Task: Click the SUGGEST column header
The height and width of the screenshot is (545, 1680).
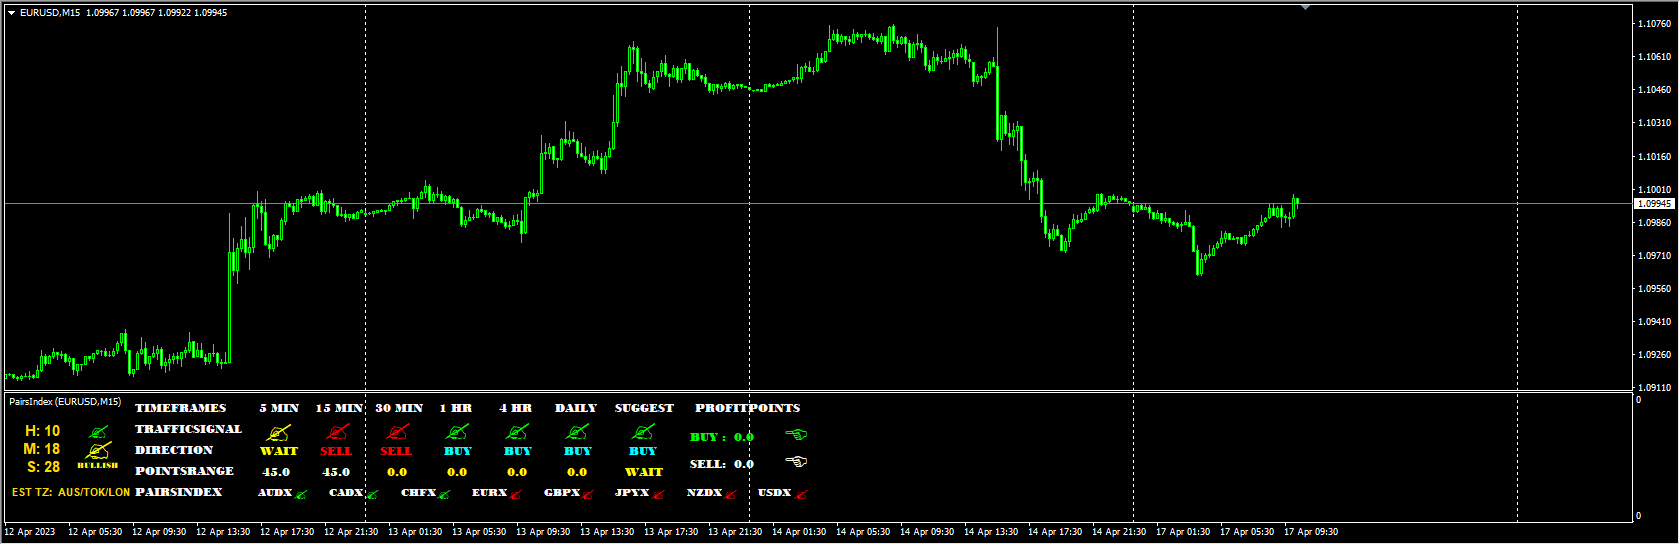Action: (644, 408)
